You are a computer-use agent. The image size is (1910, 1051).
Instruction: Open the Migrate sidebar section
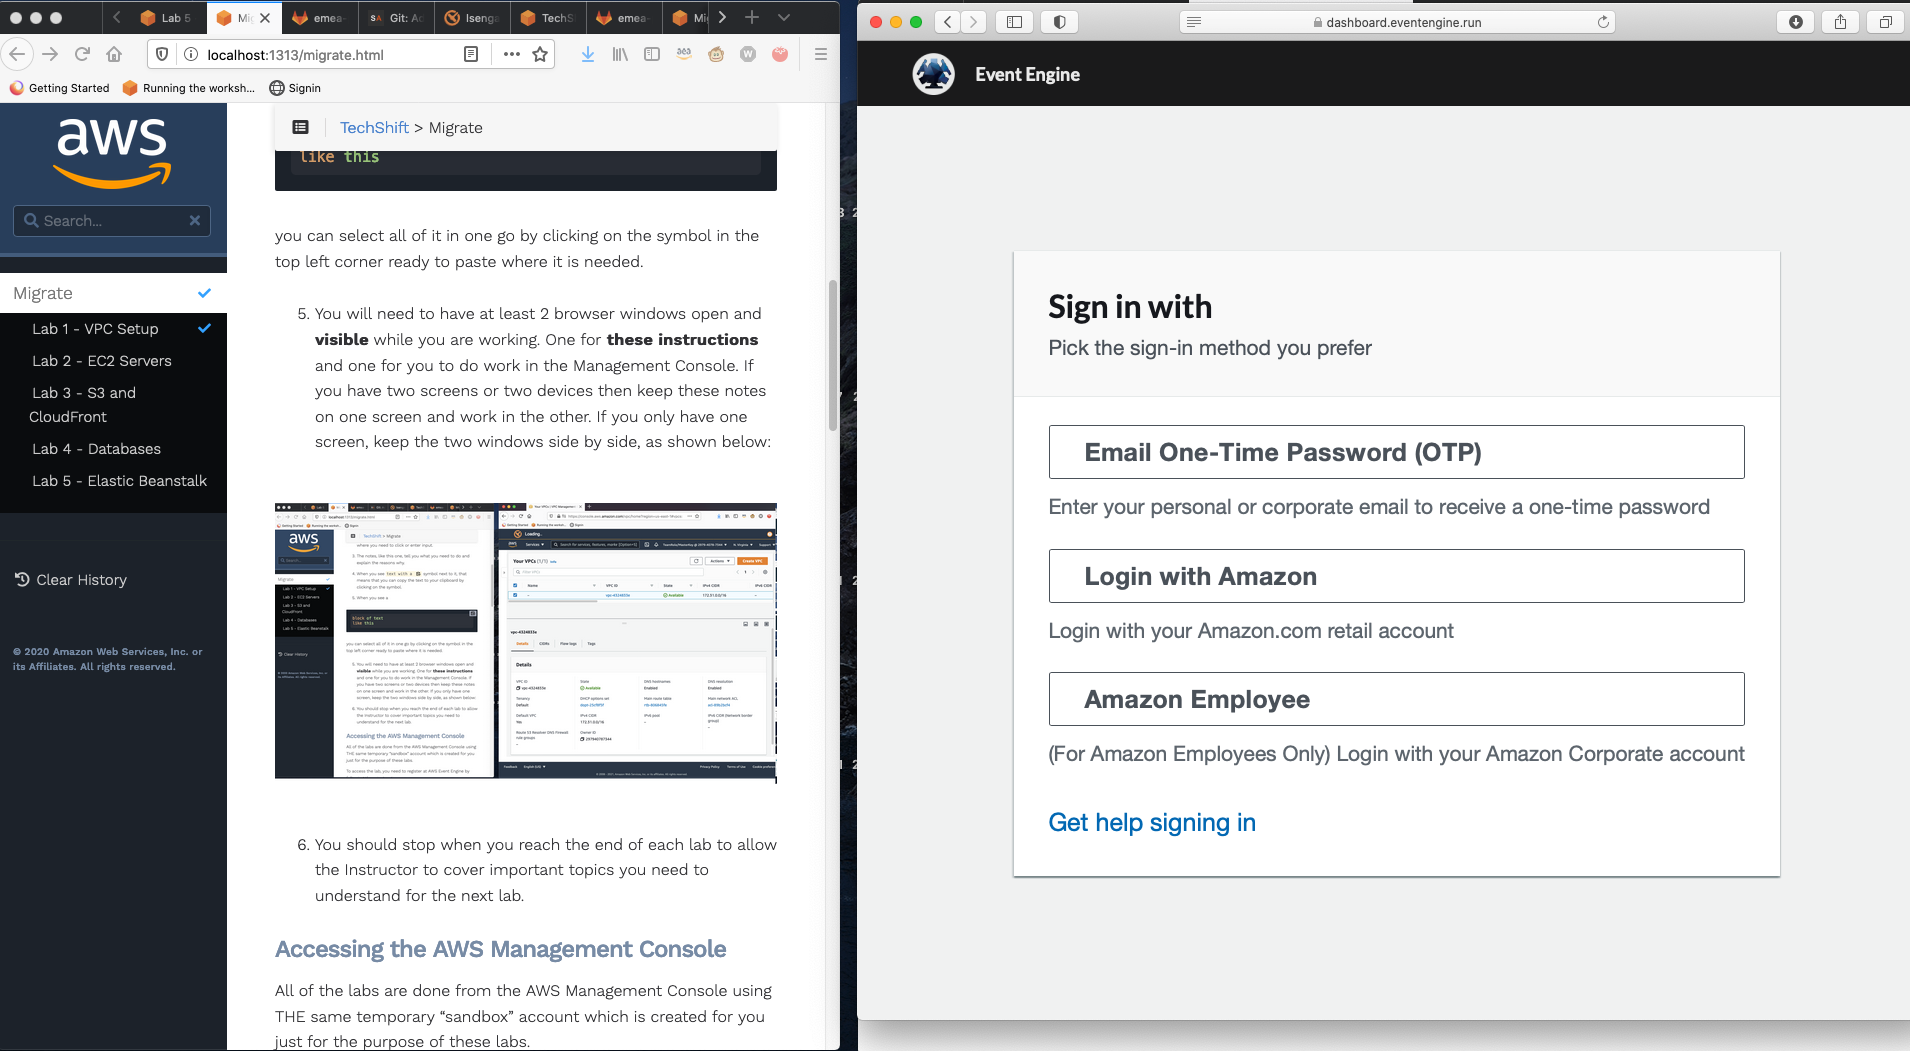(x=113, y=293)
